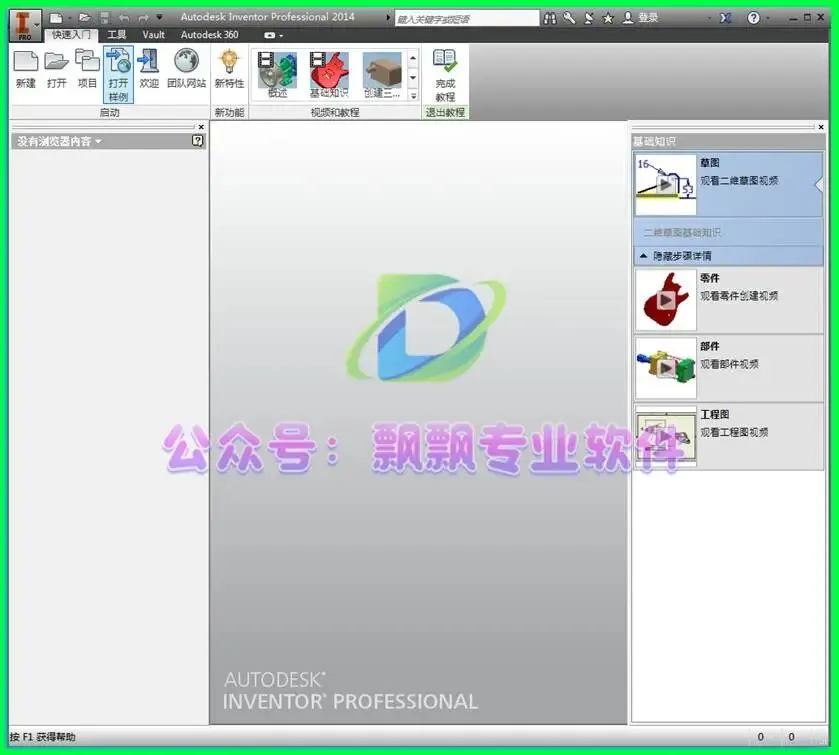839x755 pixels.
Task: Switch to the 工具 ribbon tab
Action: (x=117, y=35)
